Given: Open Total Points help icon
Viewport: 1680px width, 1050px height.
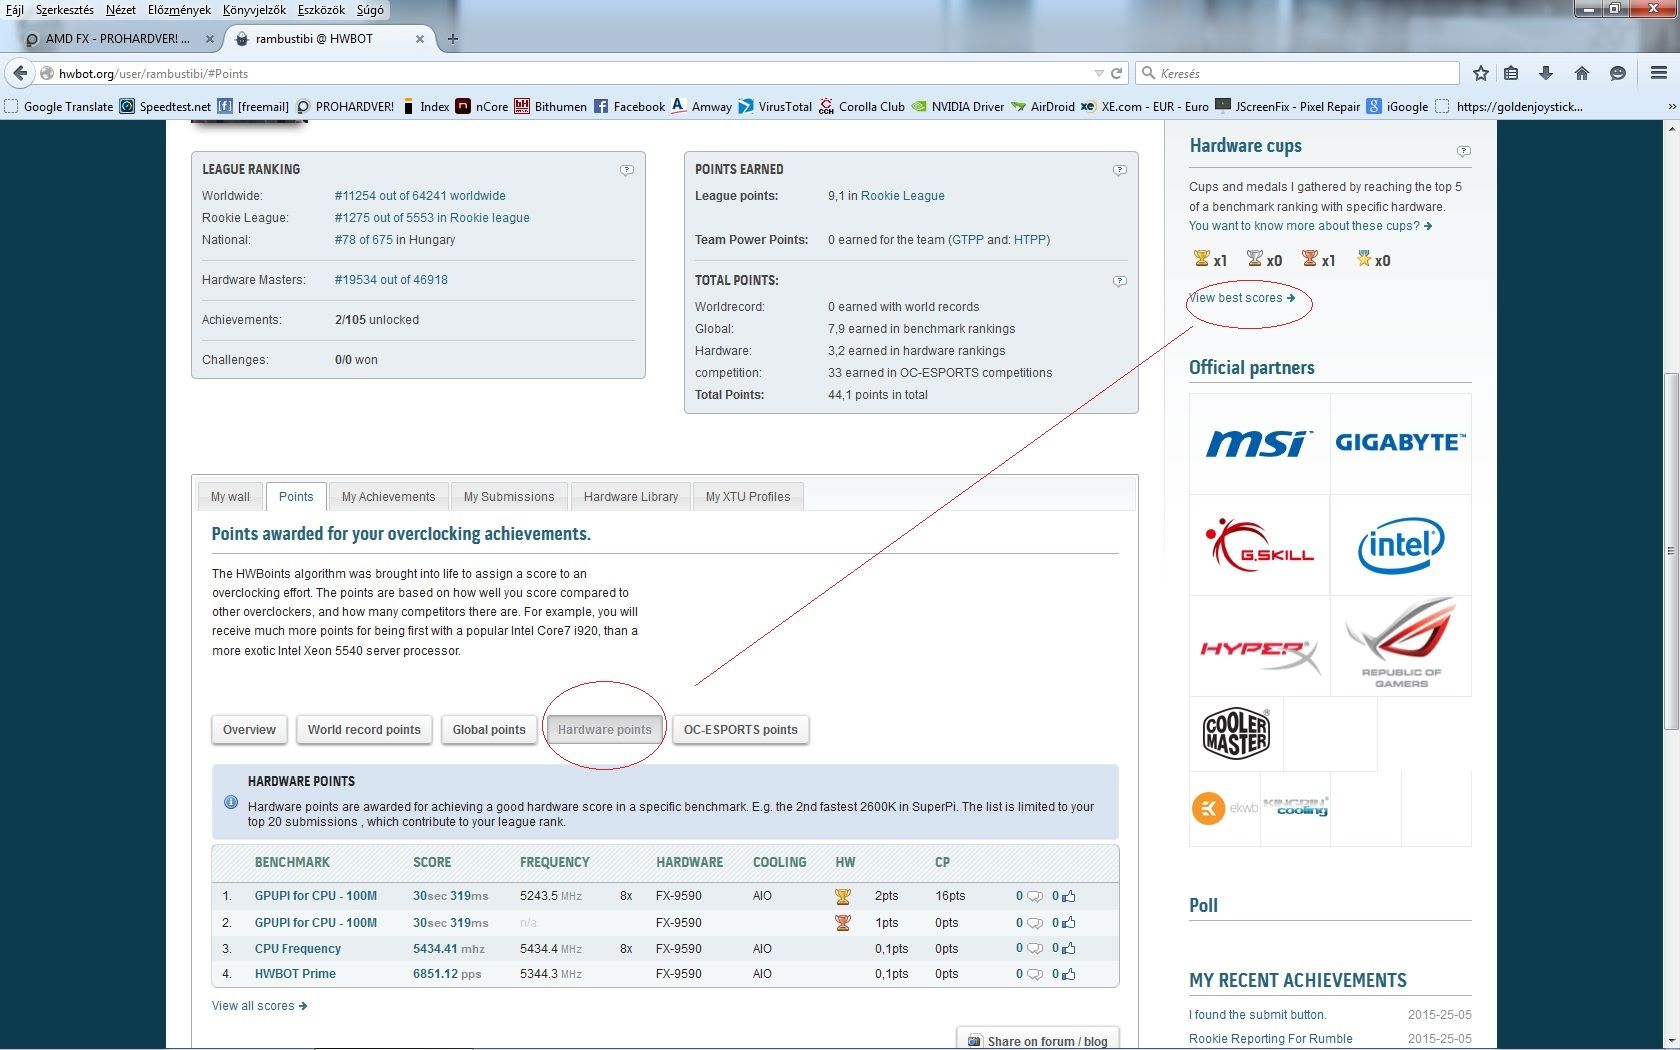Looking at the screenshot, I should 1120,281.
